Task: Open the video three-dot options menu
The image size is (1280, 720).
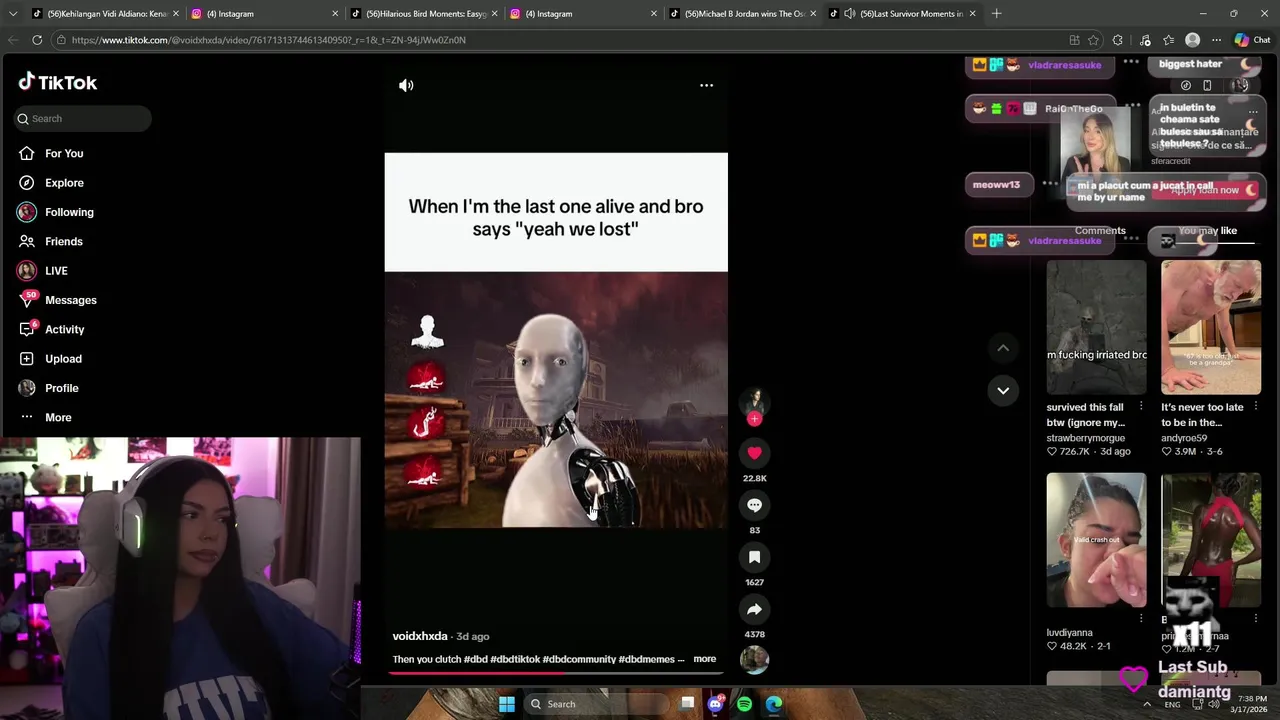Action: (706, 85)
